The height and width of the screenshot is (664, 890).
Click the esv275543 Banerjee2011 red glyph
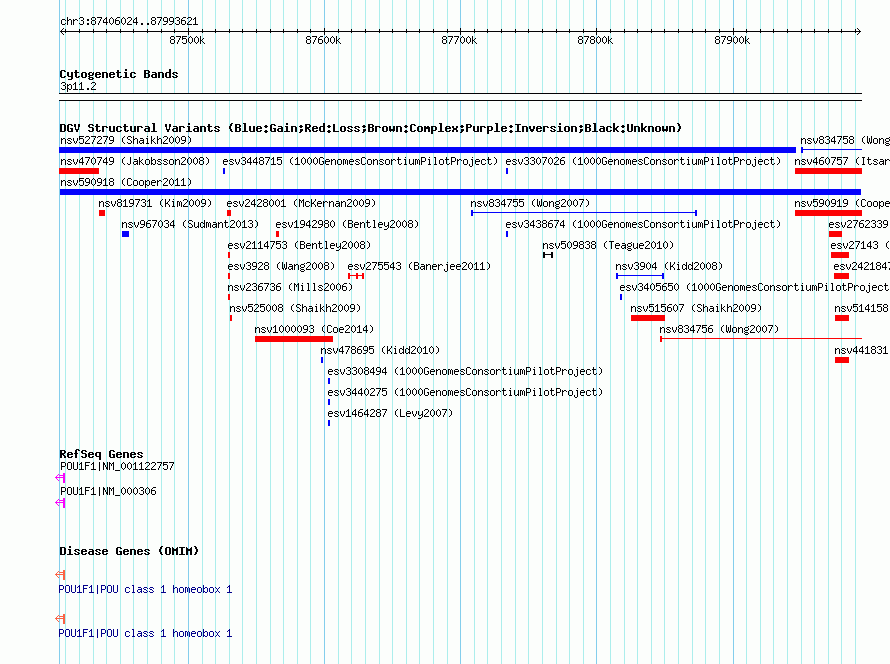coord(356,276)
